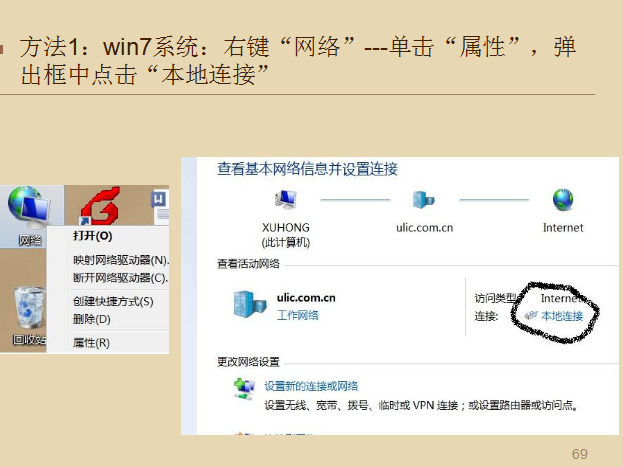This screenshot has height=467, width=623.
Task: Select 断开网络驱动器(C) menu entry
Action: [x=120, y=278]
